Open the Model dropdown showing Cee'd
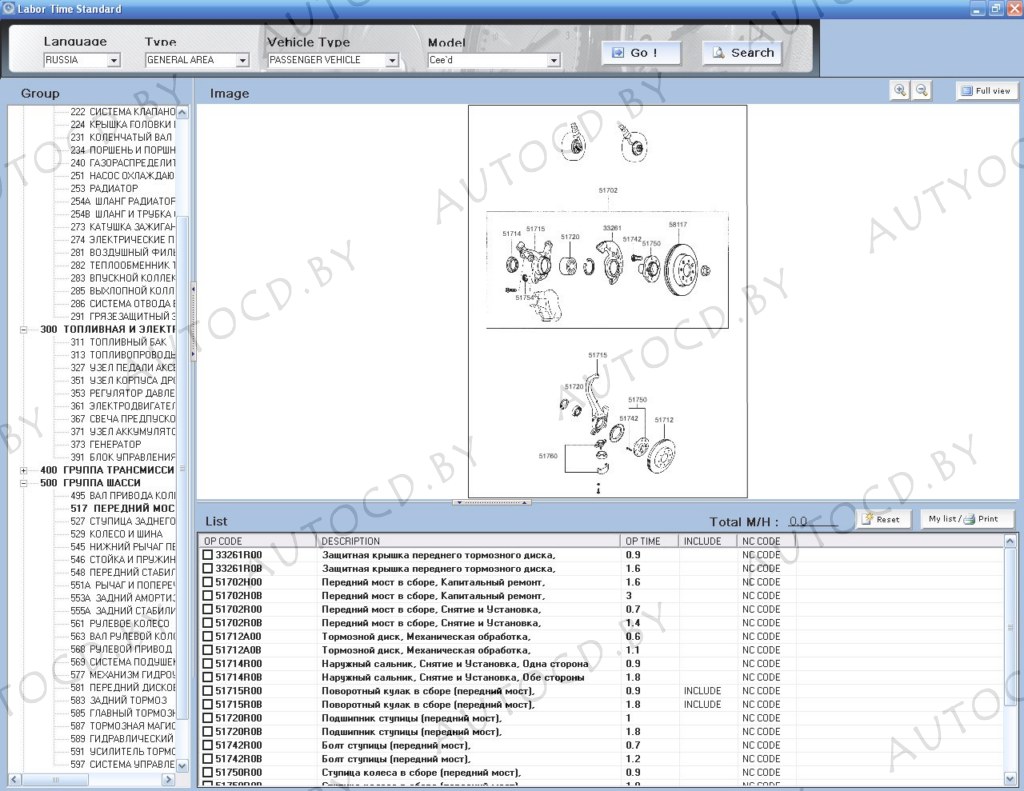The height and width of the screenshot is (791, 1024). (553, 60)
